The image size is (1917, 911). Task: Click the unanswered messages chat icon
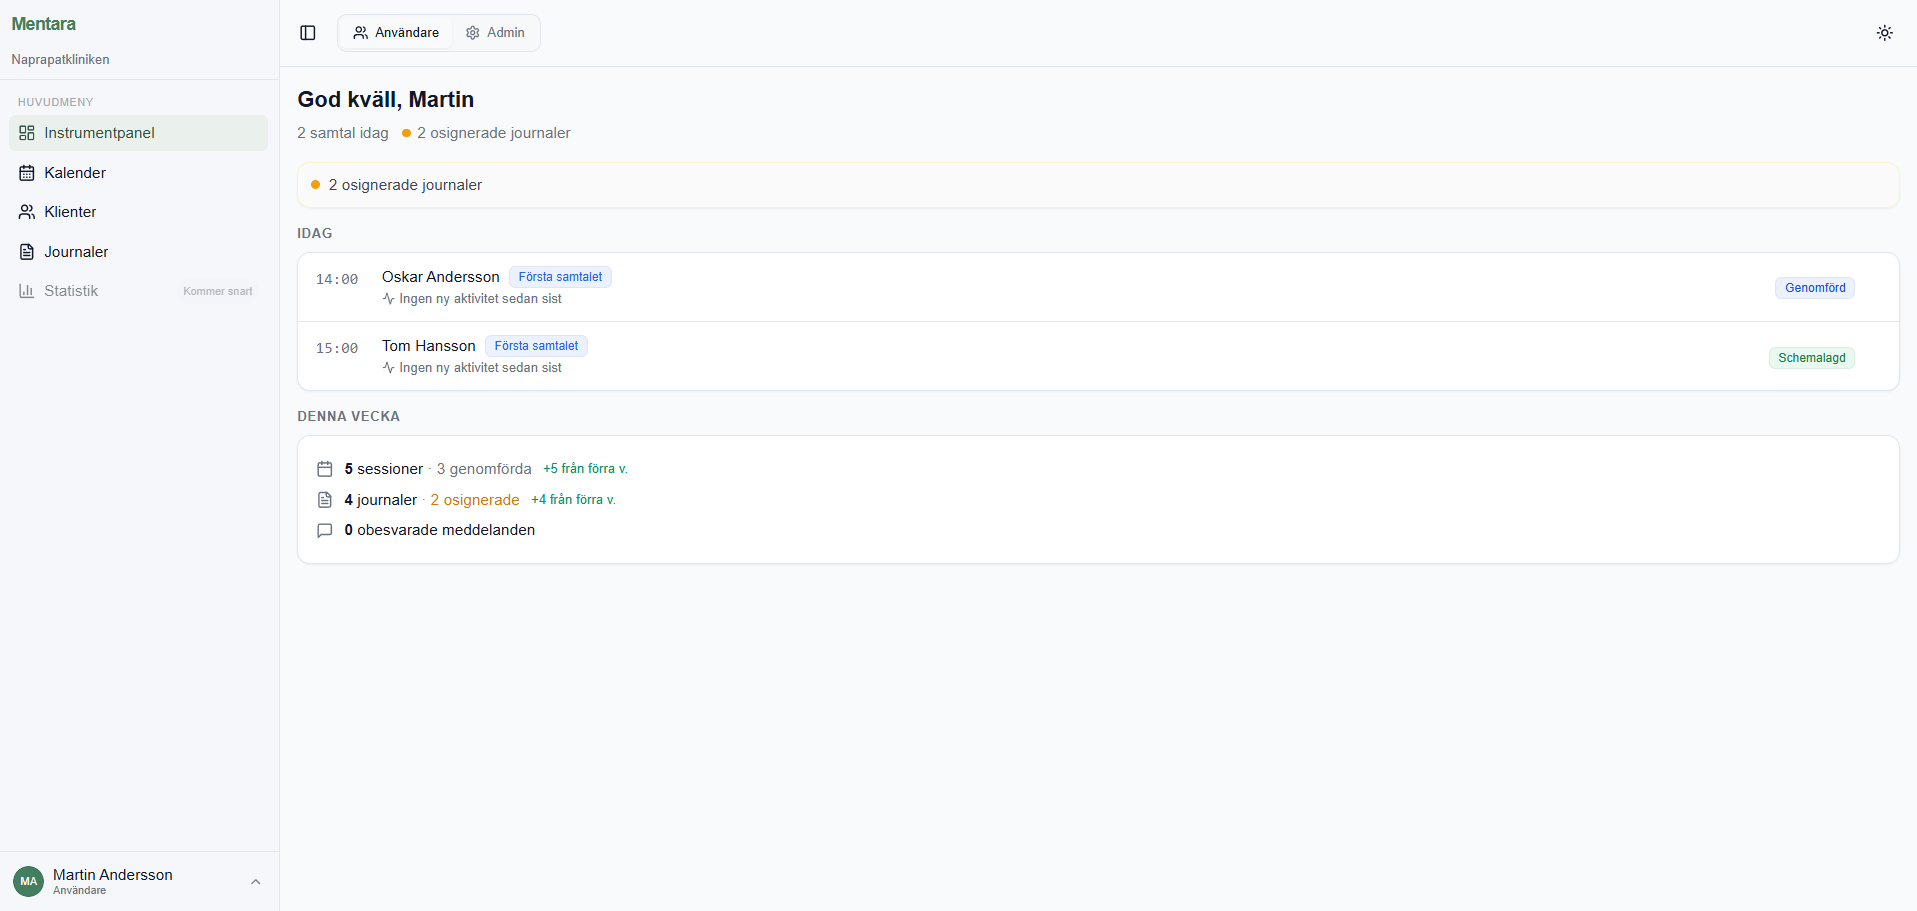(325, 530)
